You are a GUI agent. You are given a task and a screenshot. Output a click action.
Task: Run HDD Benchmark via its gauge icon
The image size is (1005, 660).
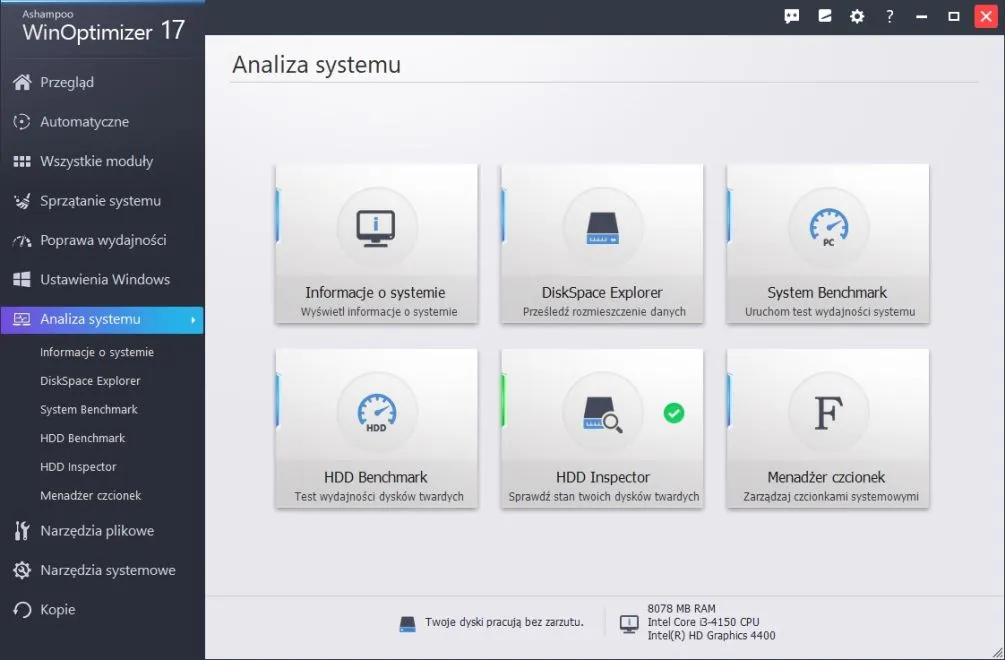point(376,412)
